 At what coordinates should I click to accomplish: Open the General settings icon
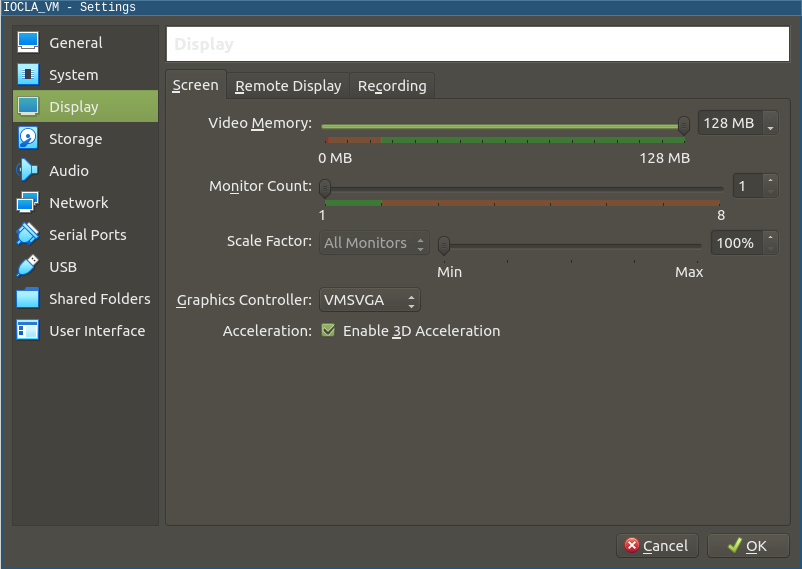coord(28,43)
